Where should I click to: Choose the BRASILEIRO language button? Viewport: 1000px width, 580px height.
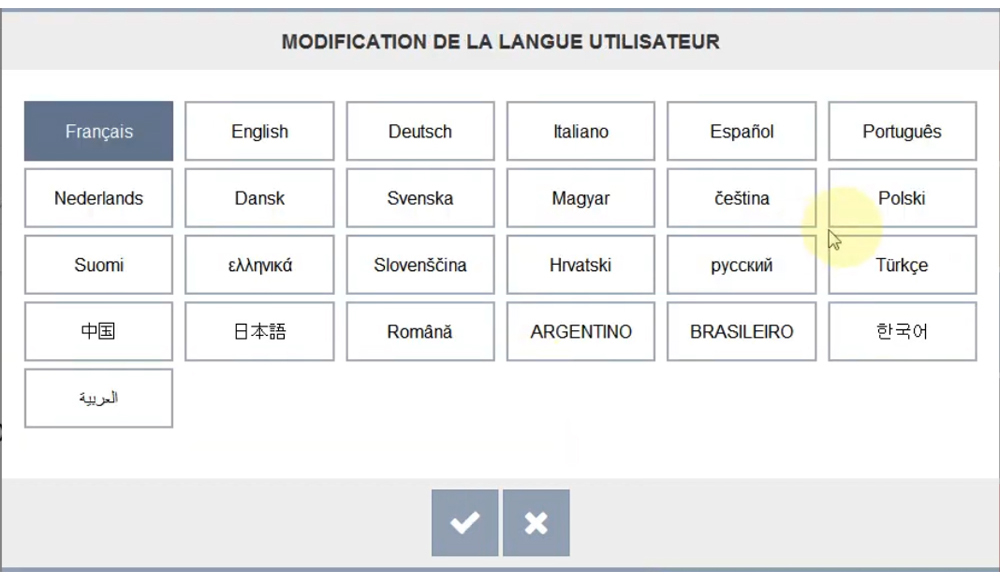point(742,331)
